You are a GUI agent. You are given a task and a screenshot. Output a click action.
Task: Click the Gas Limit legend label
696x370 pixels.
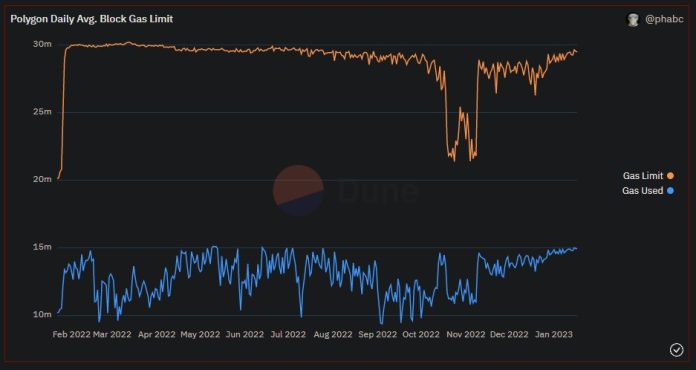(x=643, y=176)
